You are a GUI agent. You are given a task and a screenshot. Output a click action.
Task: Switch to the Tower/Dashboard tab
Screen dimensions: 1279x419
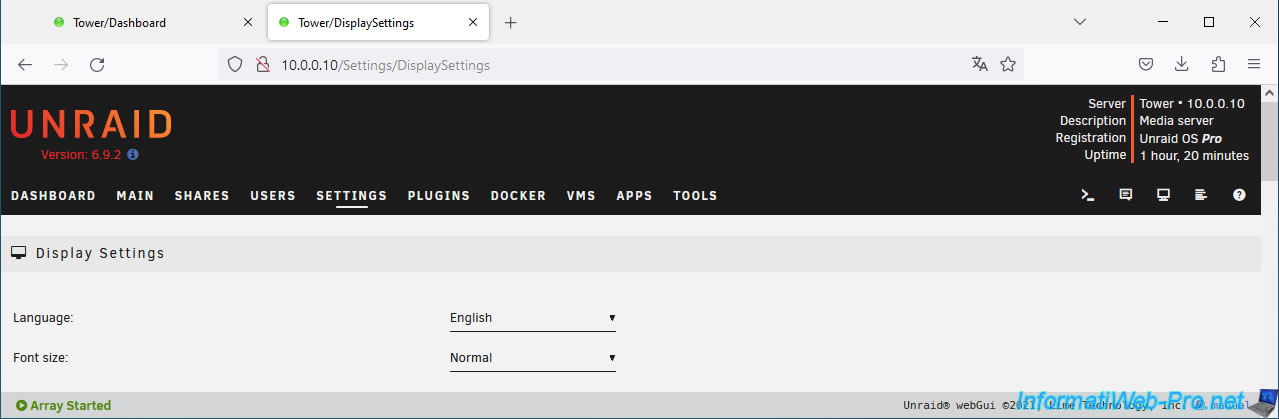(145, 22)
